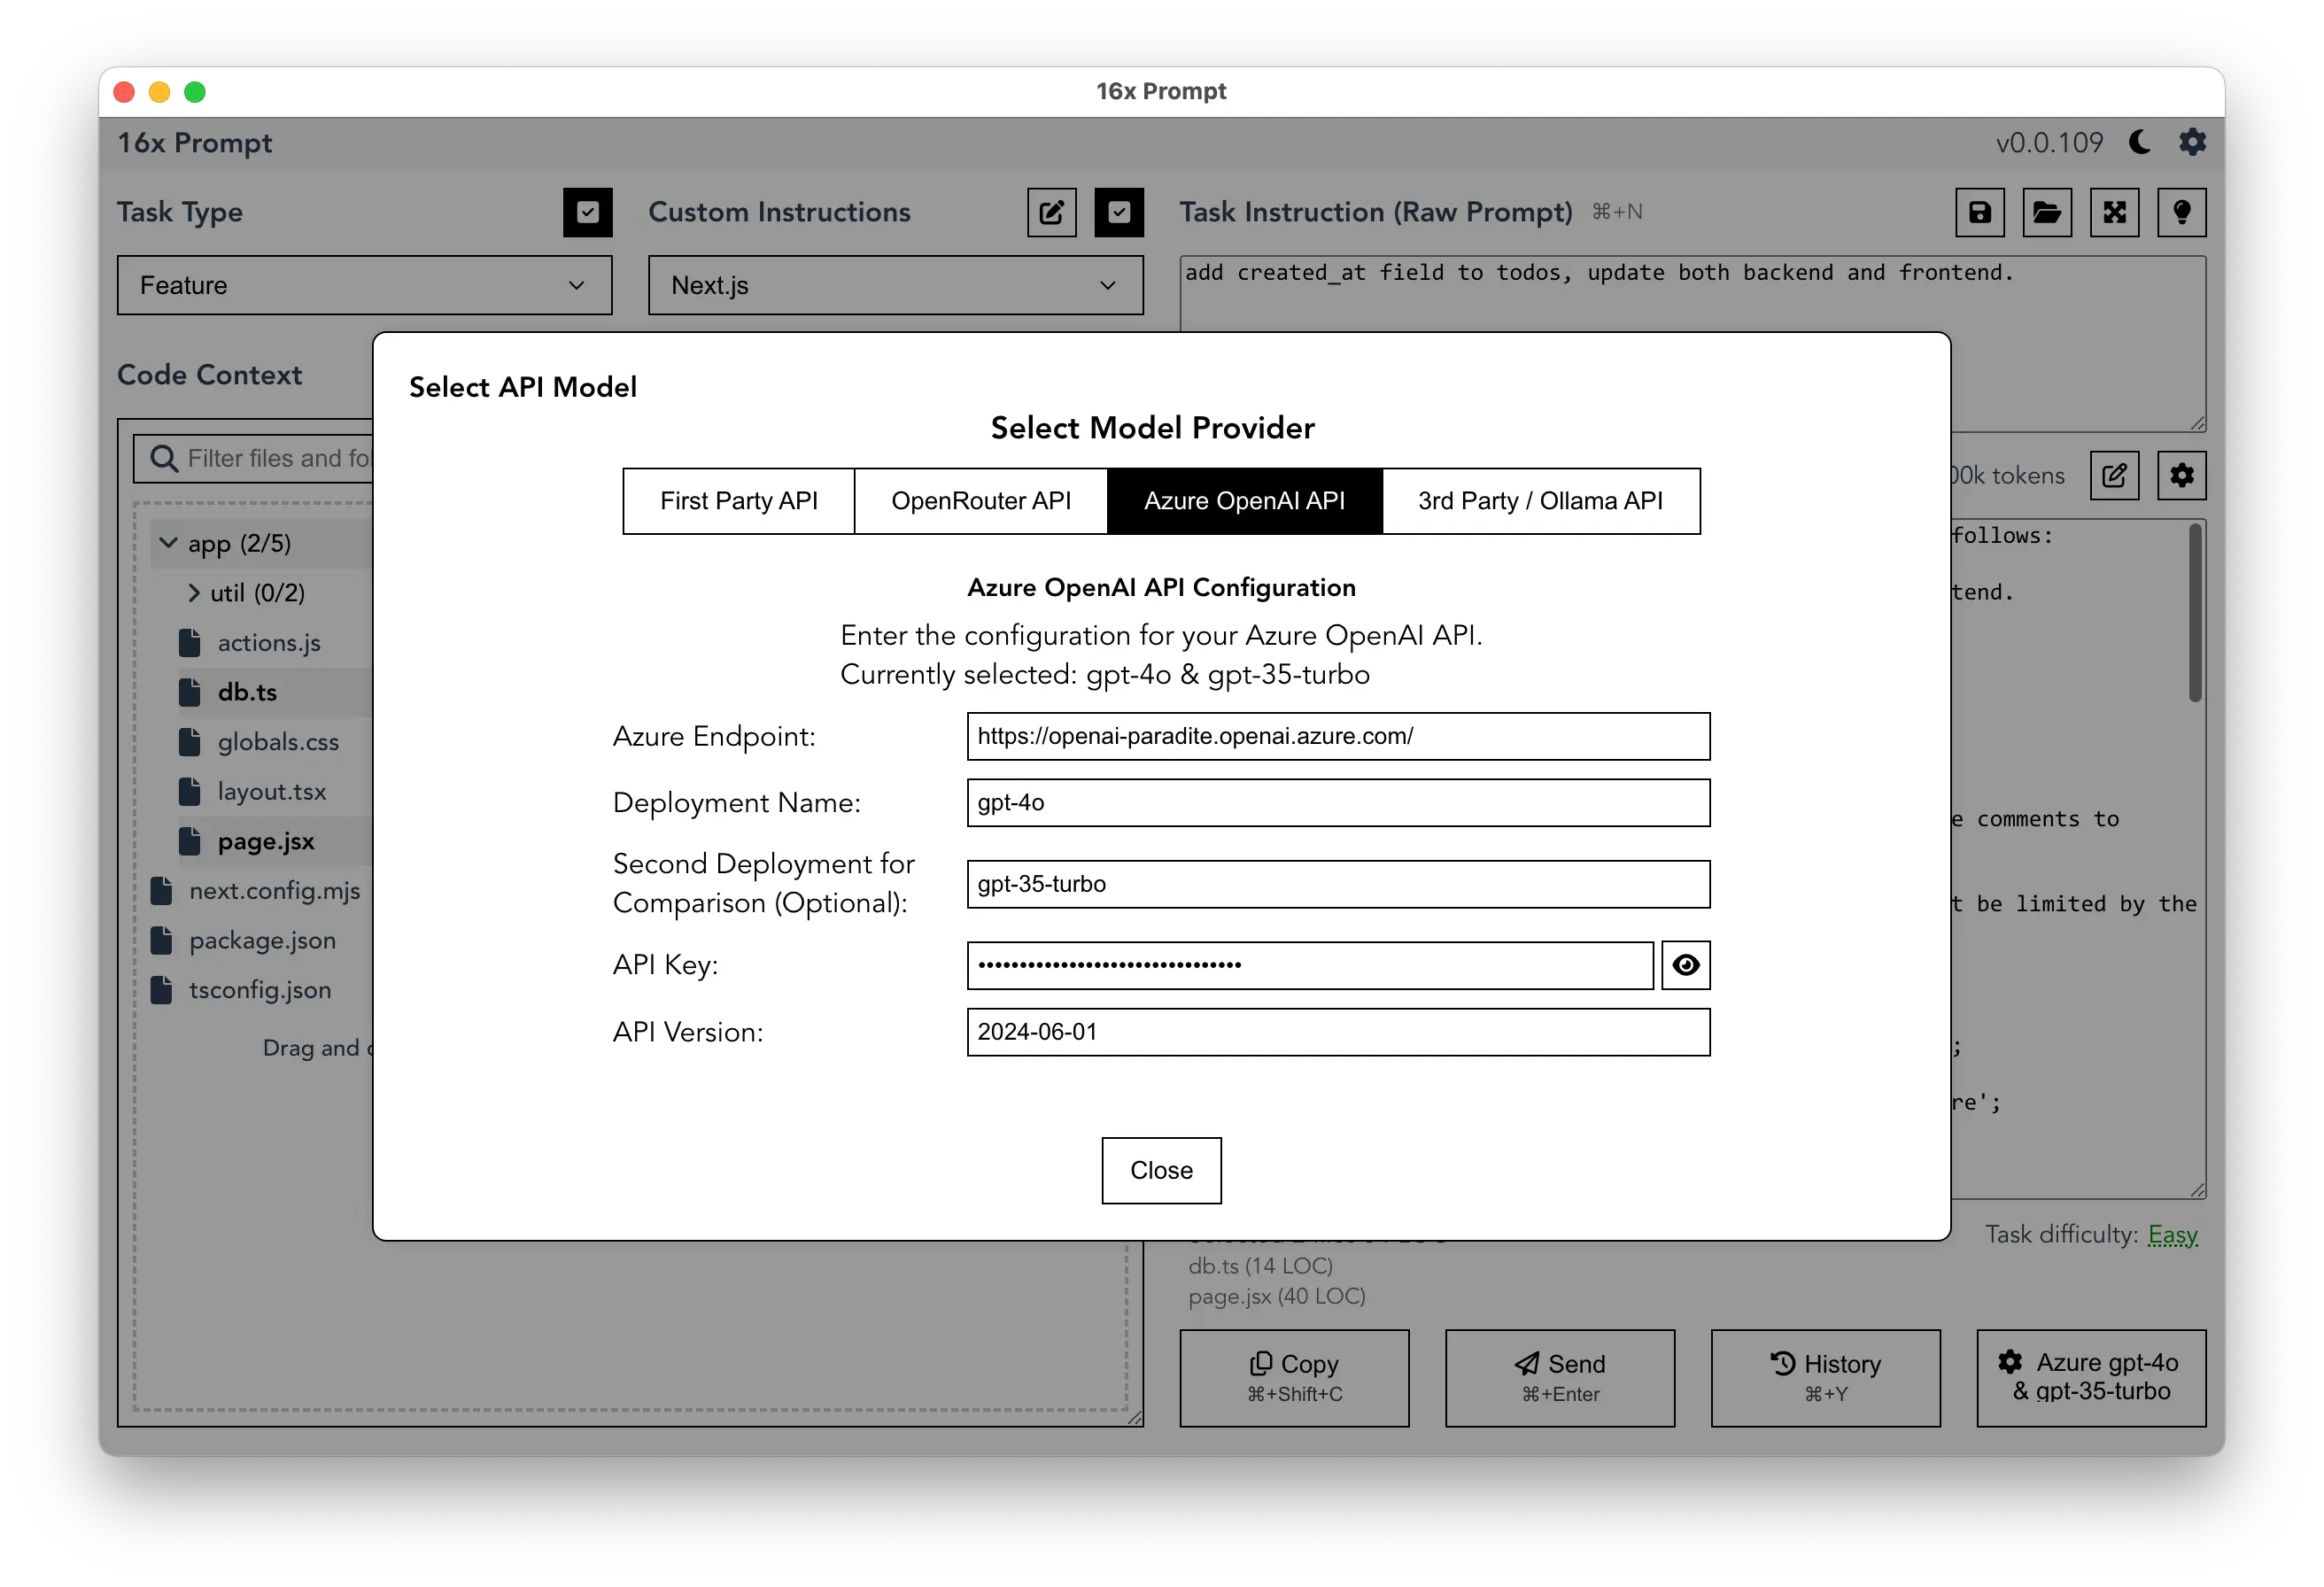Select Azure OpenAI API tab
This screenshot has height=1587, width=2324.
(1244, 500)
